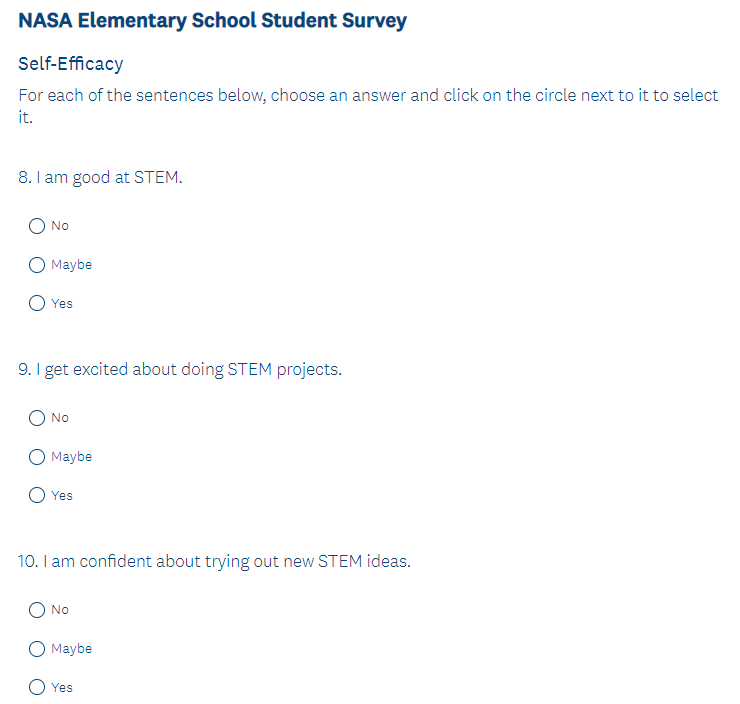The width and height of the screenshot is (740, 704).
Task: Select 'No' radio for 'I am good at STEM'
Action: click(x=37, y=226)
